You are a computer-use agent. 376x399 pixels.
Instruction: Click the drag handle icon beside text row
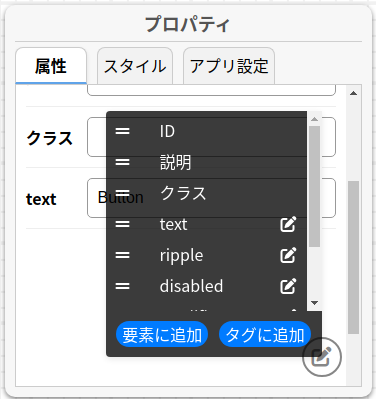tap(122, 224)
